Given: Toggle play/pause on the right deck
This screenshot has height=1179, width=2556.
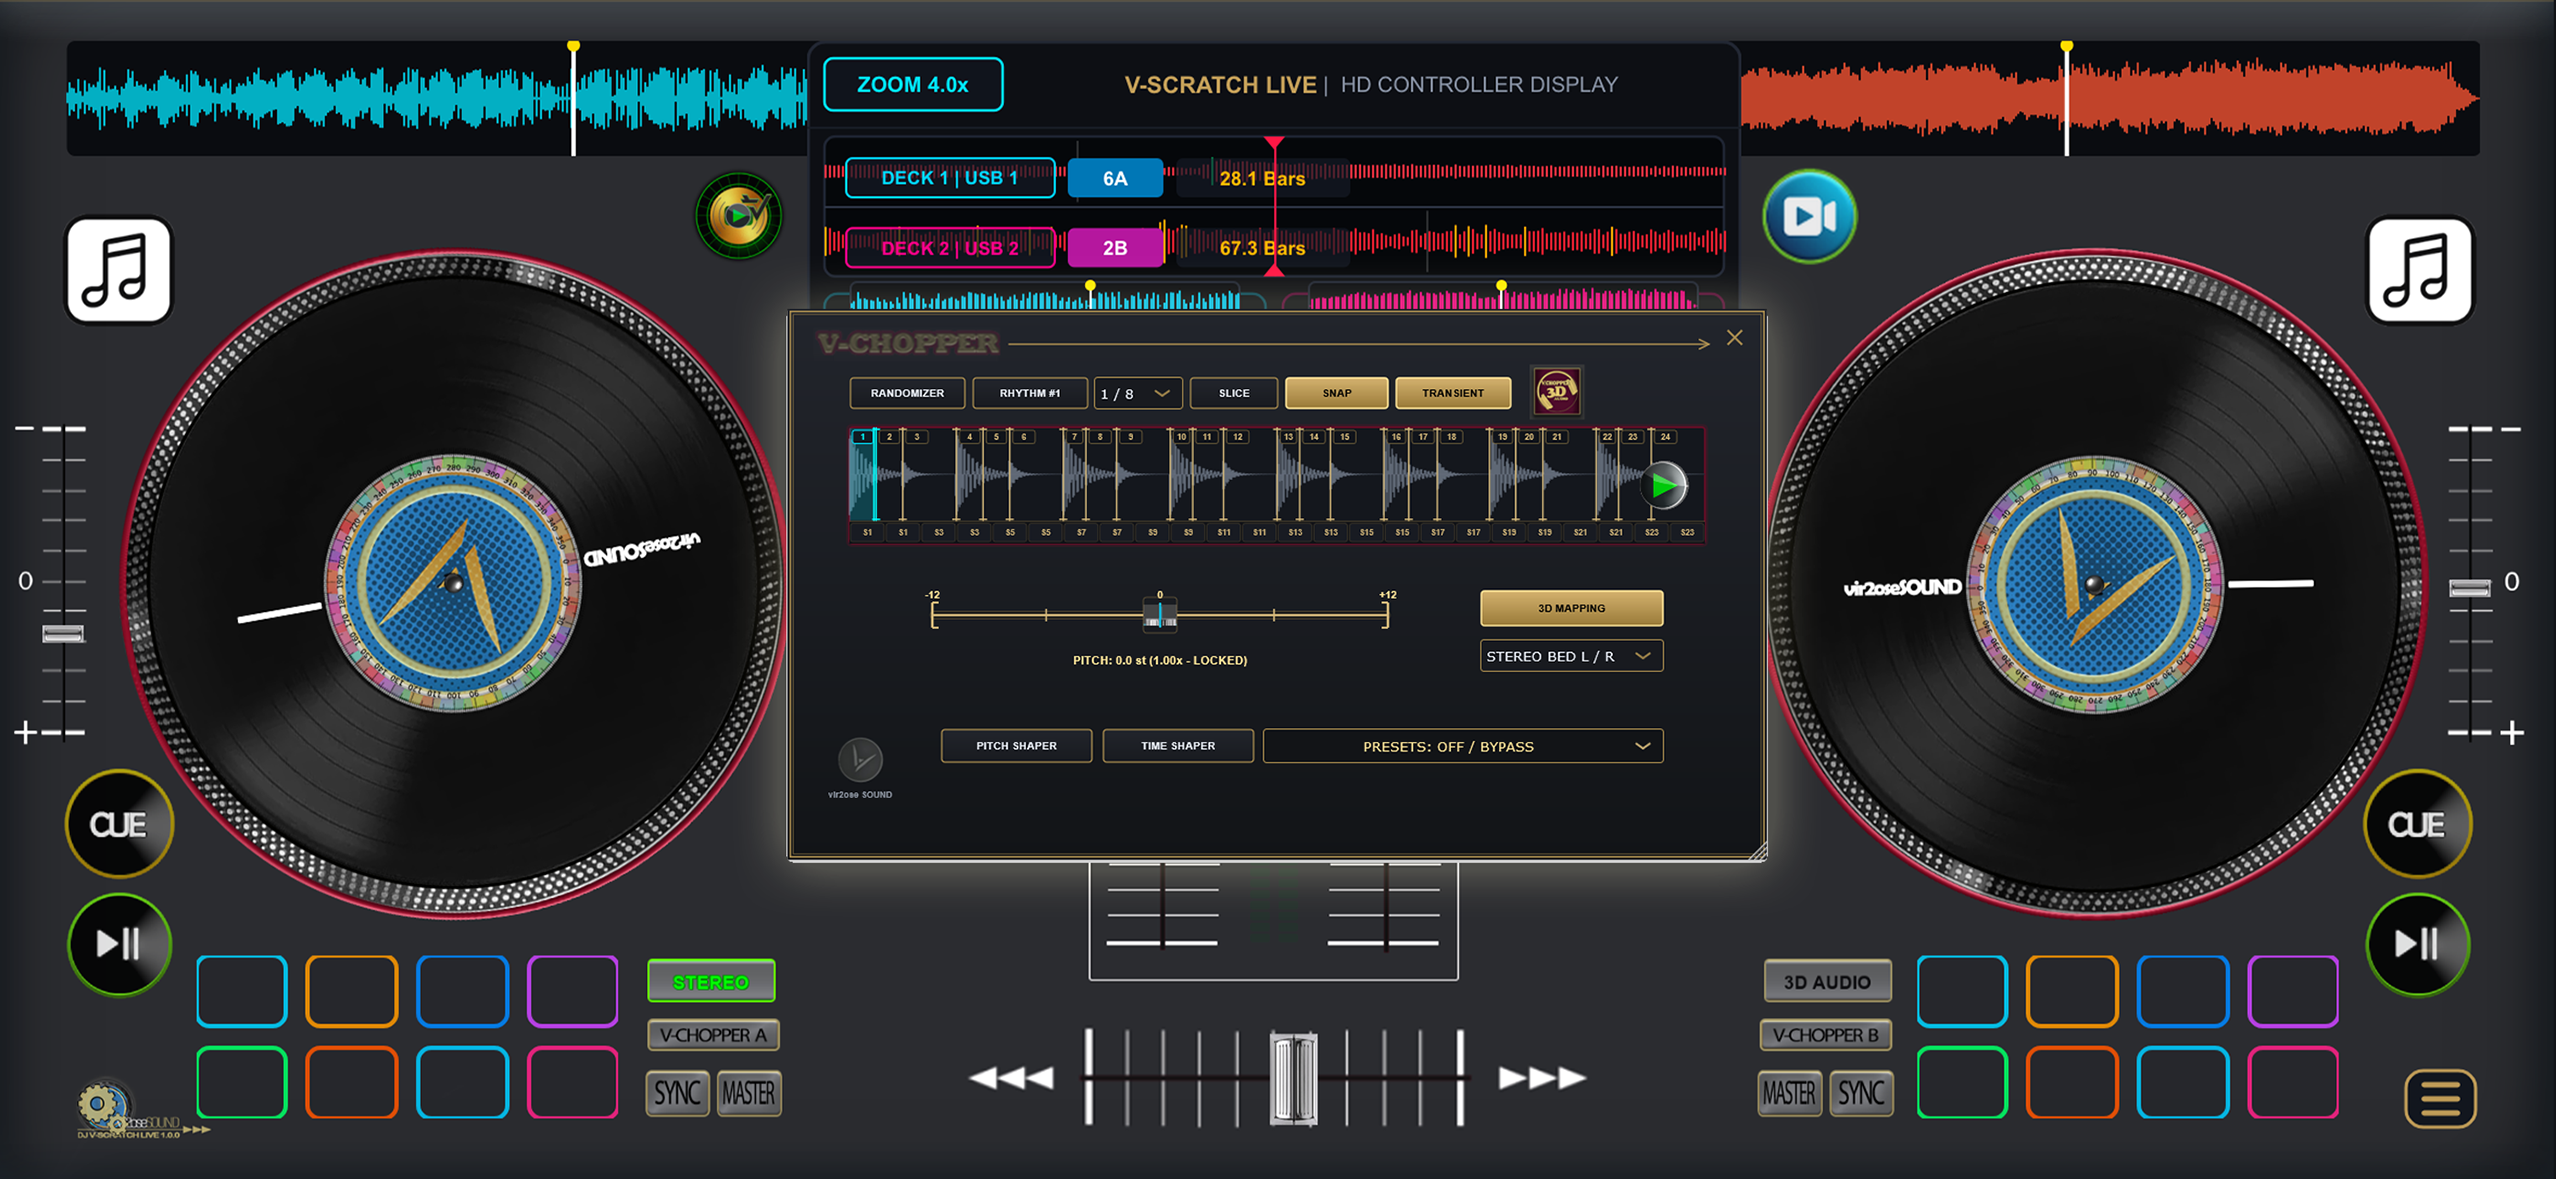Looking at the screenshot, I should click(2417, 943).
